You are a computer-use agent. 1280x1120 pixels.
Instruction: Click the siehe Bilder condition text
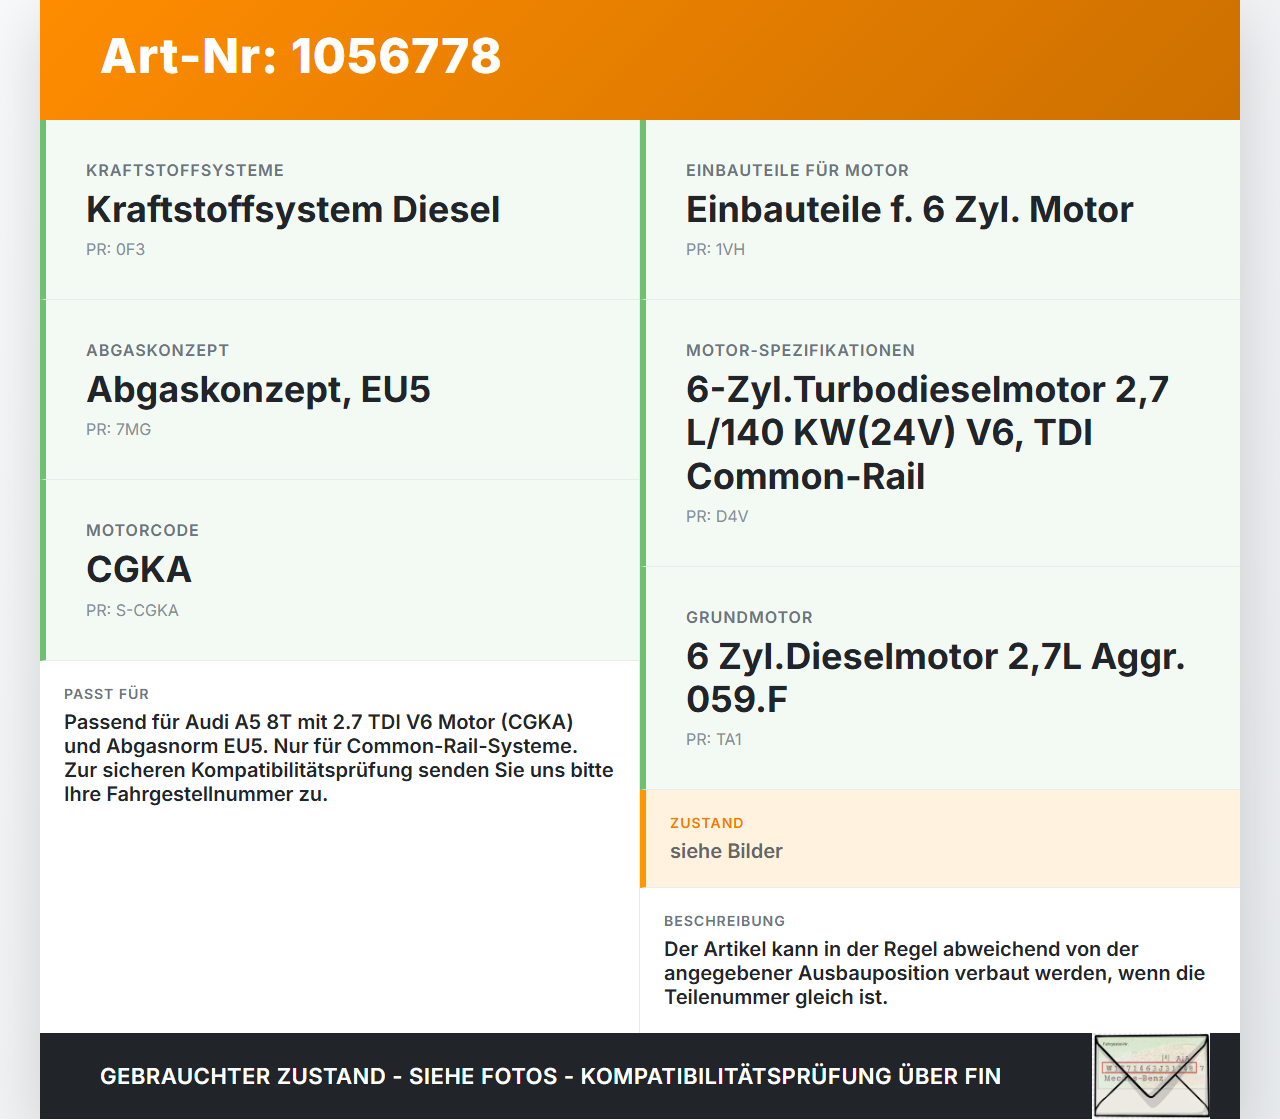click(726, 852)
